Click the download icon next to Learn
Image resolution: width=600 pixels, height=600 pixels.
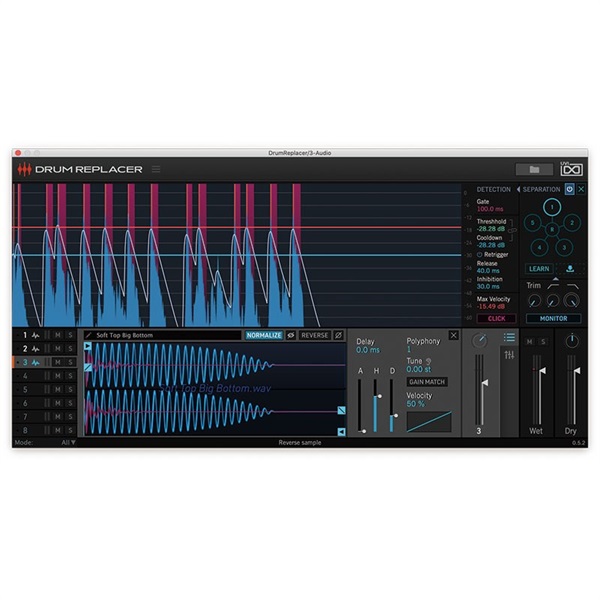(x=569, y=269)
